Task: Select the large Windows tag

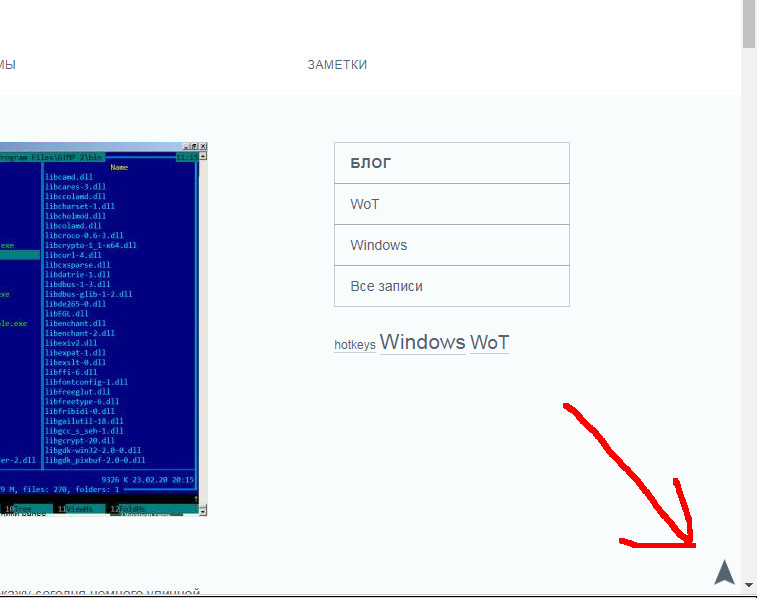Action: (422, 342)
